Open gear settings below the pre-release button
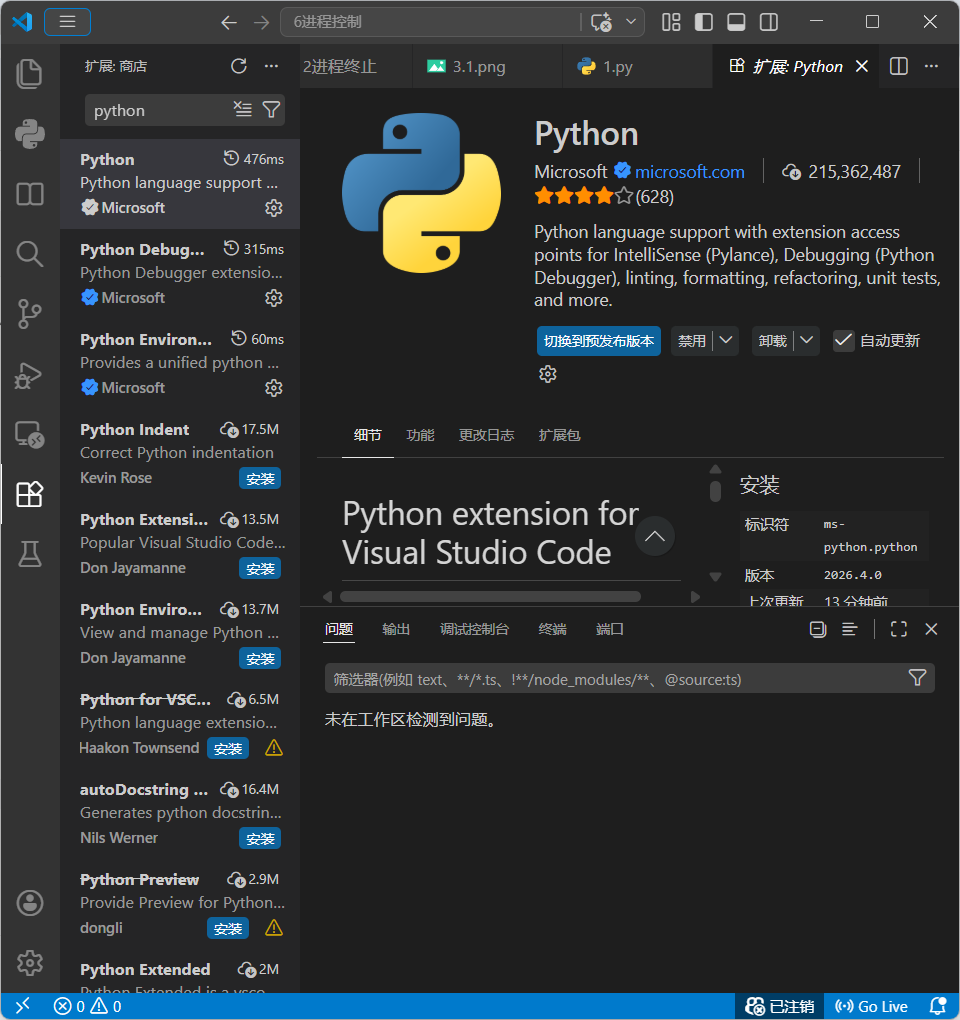This screenshot has height=1020, width=960. coord(548,374)
